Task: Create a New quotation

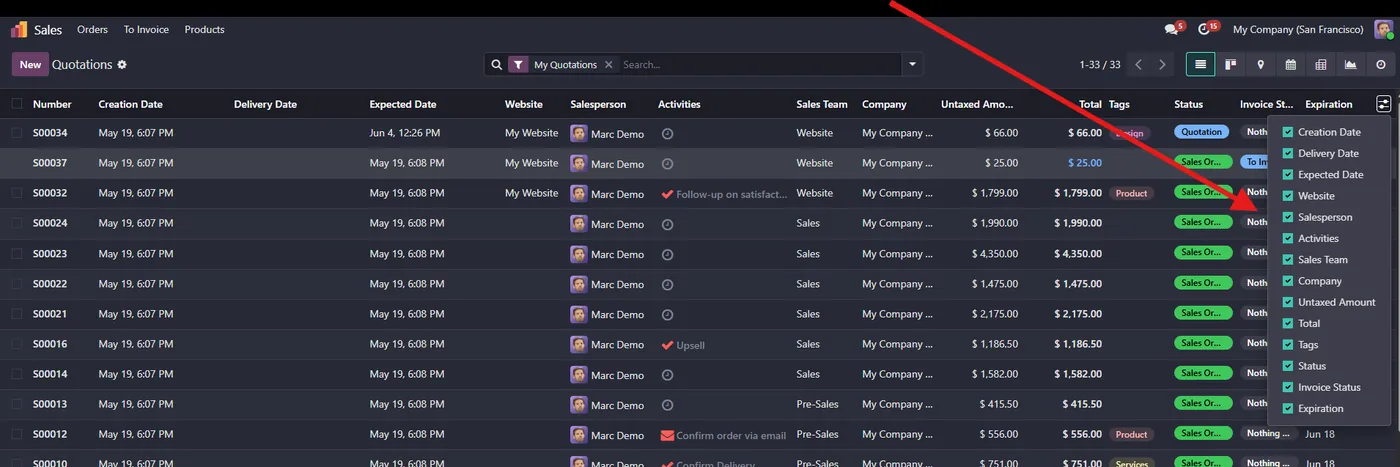Action: point(30,64)
